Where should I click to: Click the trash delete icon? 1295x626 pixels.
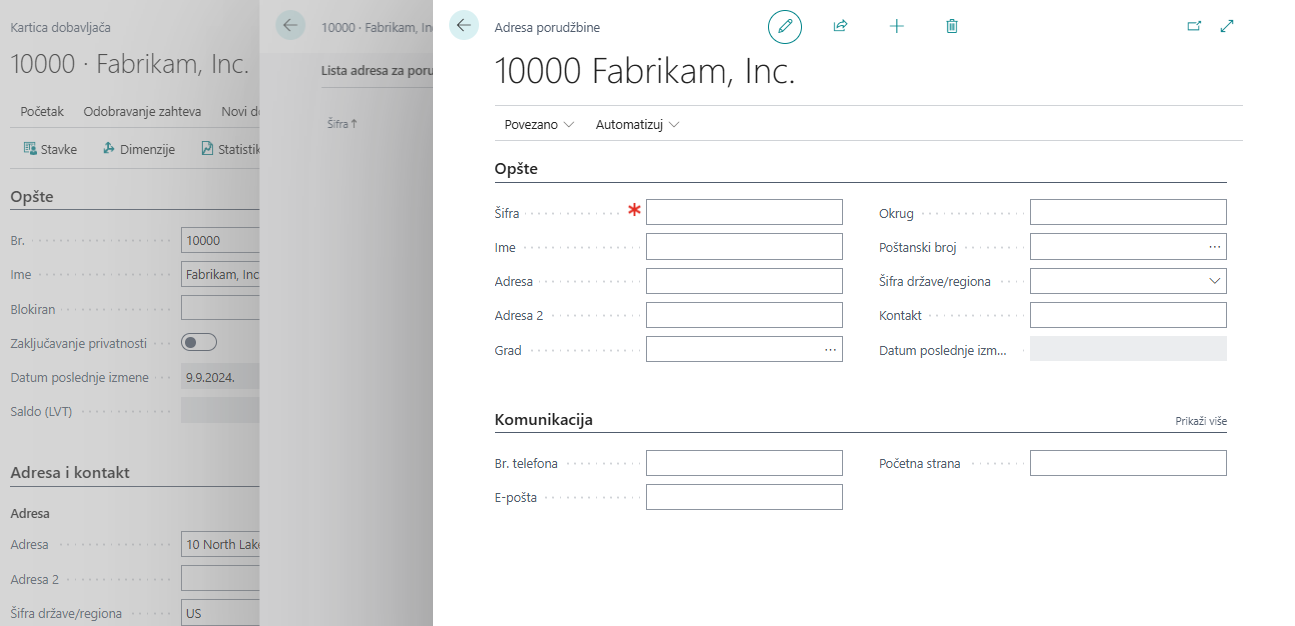pos(952,27)
